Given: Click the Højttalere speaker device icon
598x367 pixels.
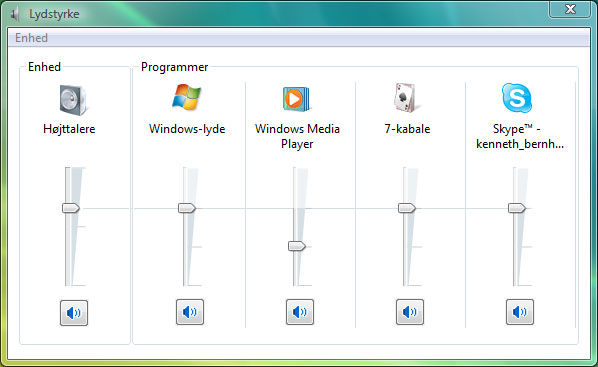Looking at the screenshot, I should (73, 100).
